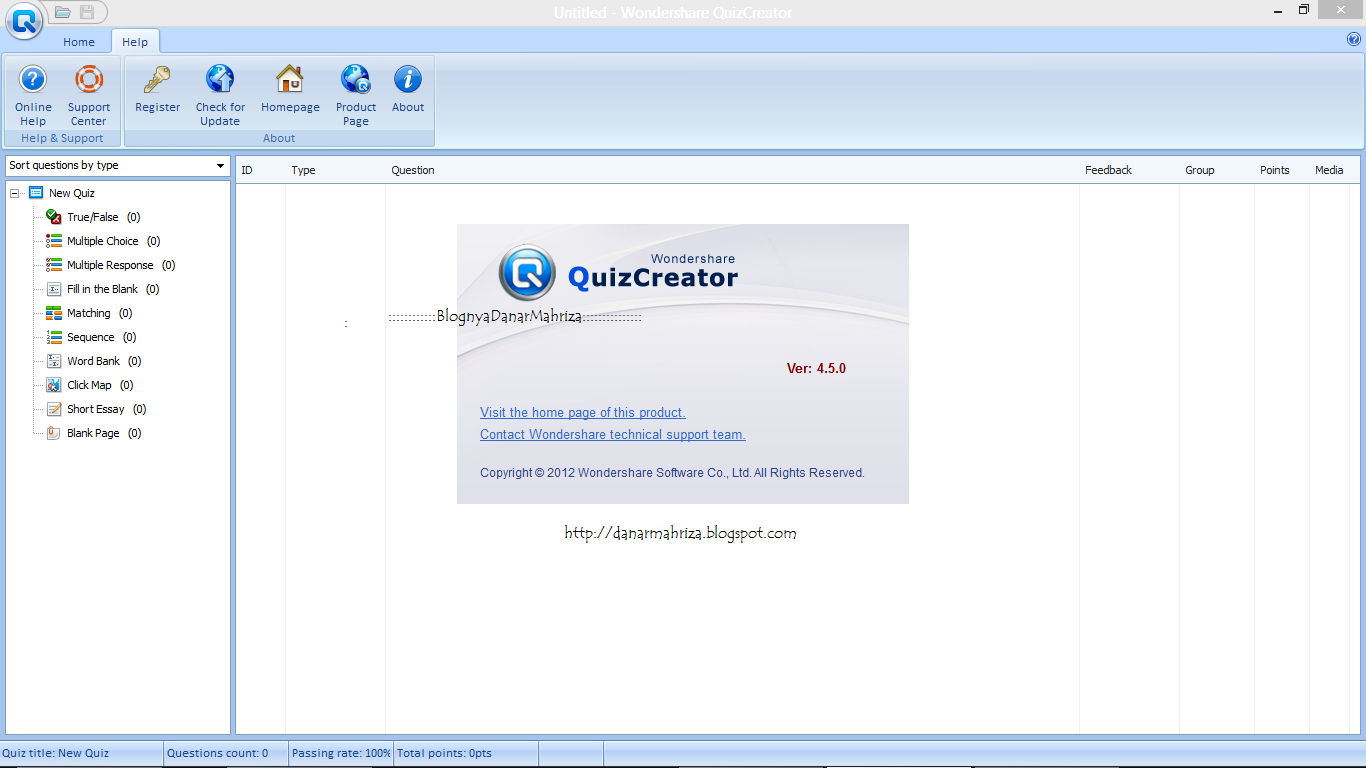
Task: Switch to the Home ribbon tab
Action: 79,42
